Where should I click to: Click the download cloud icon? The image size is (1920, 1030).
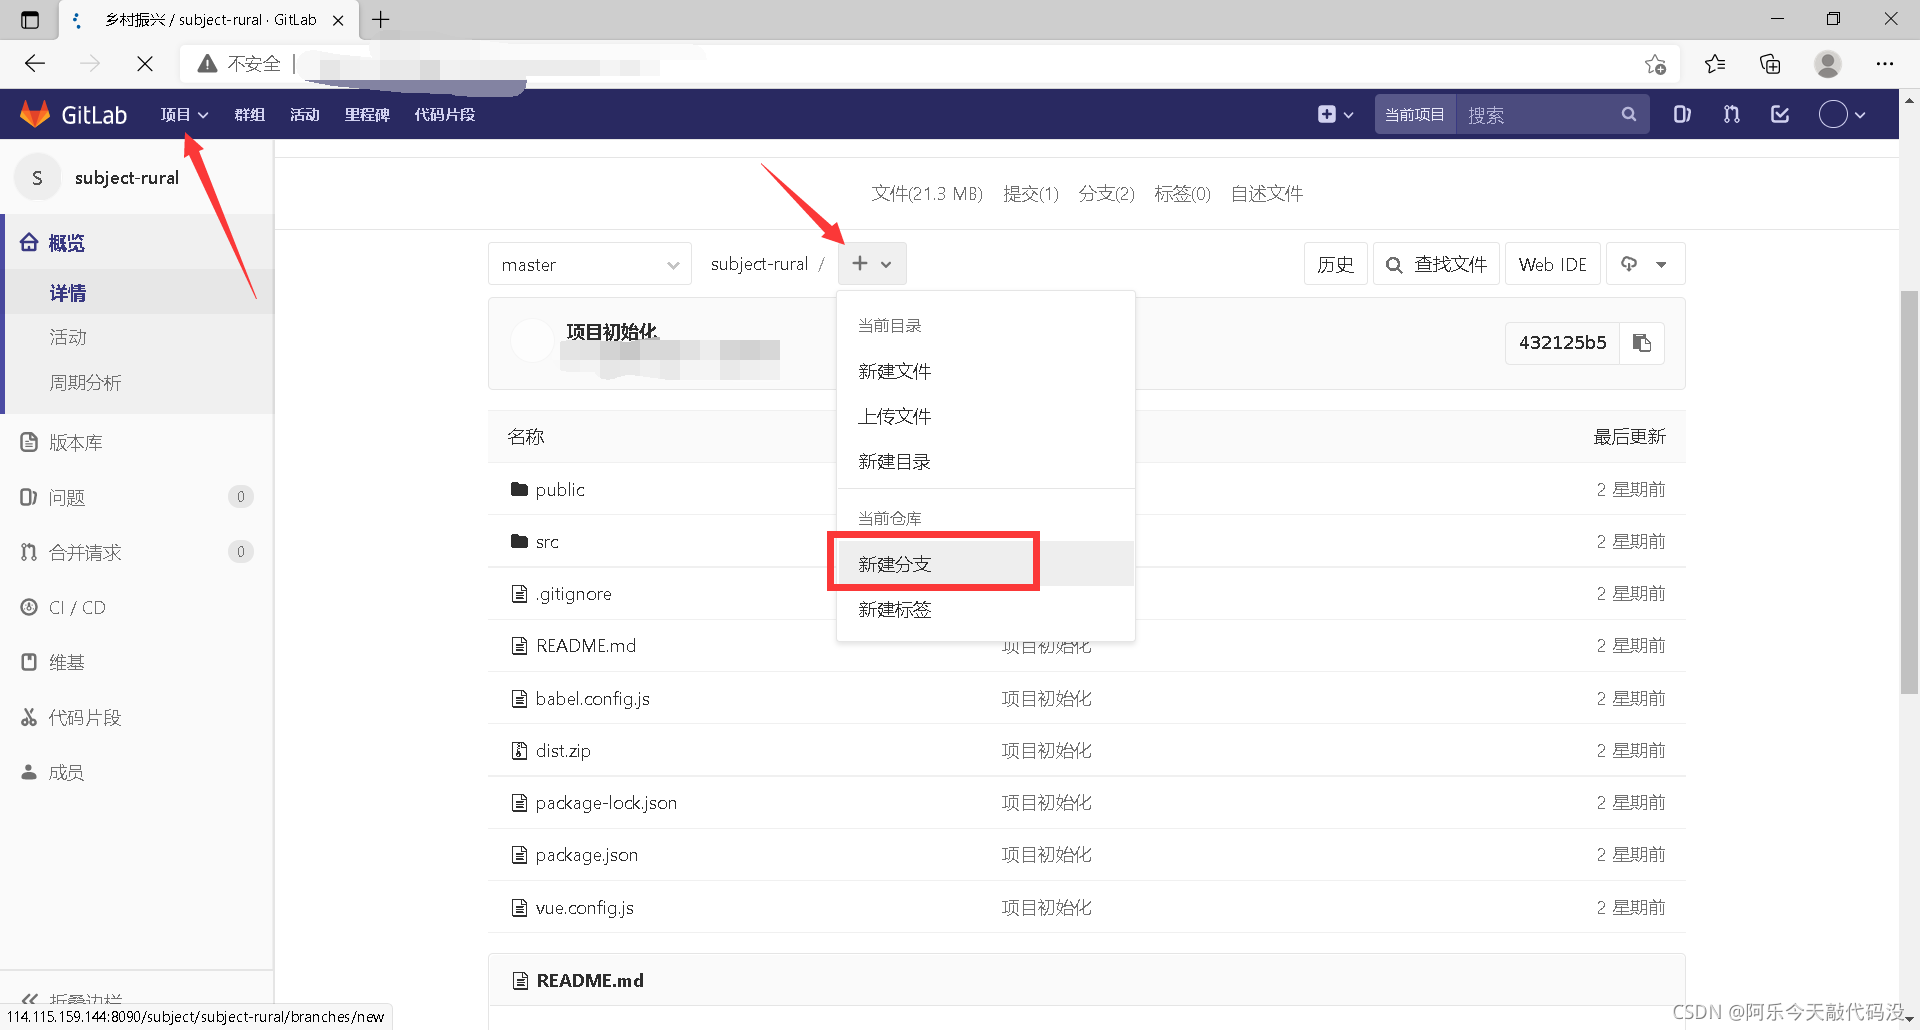1629,264
